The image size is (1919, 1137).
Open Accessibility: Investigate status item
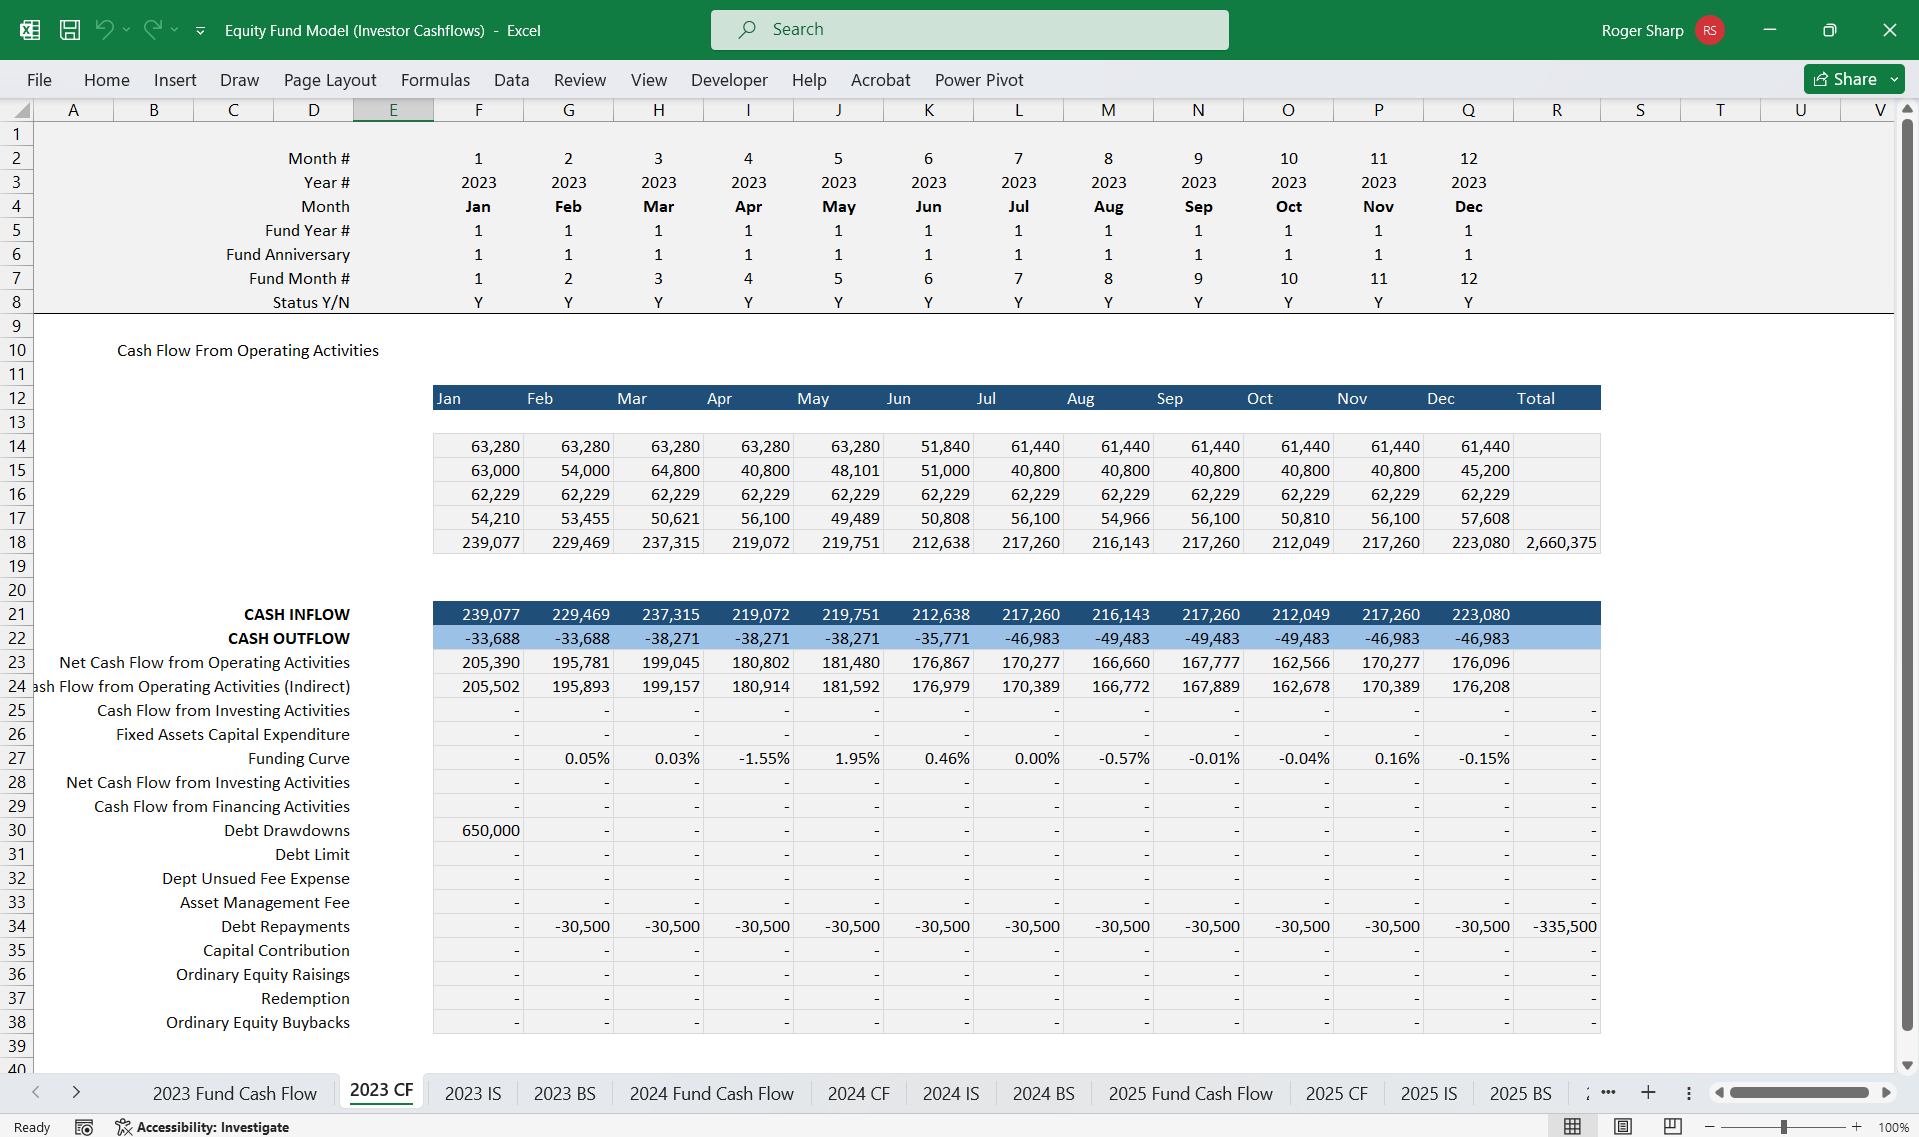point(202,1127)
